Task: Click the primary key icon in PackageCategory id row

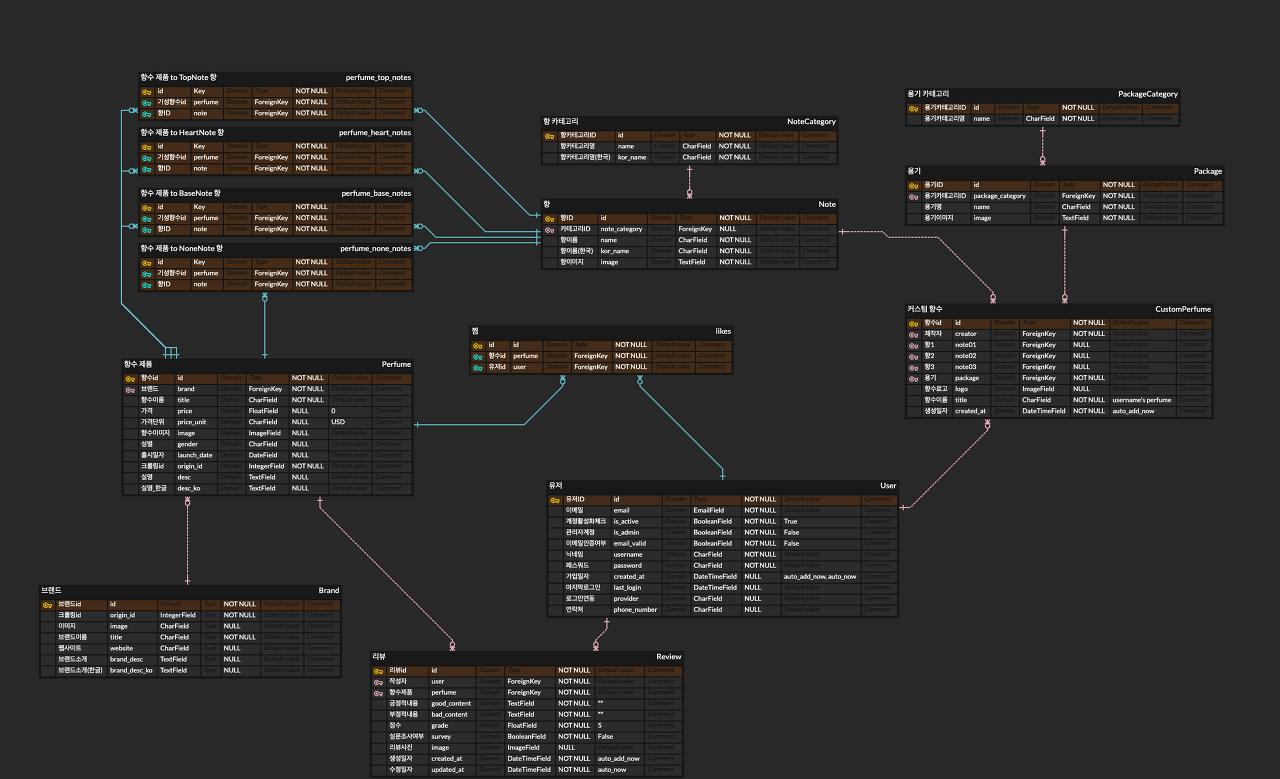Action: click(913, 107)
